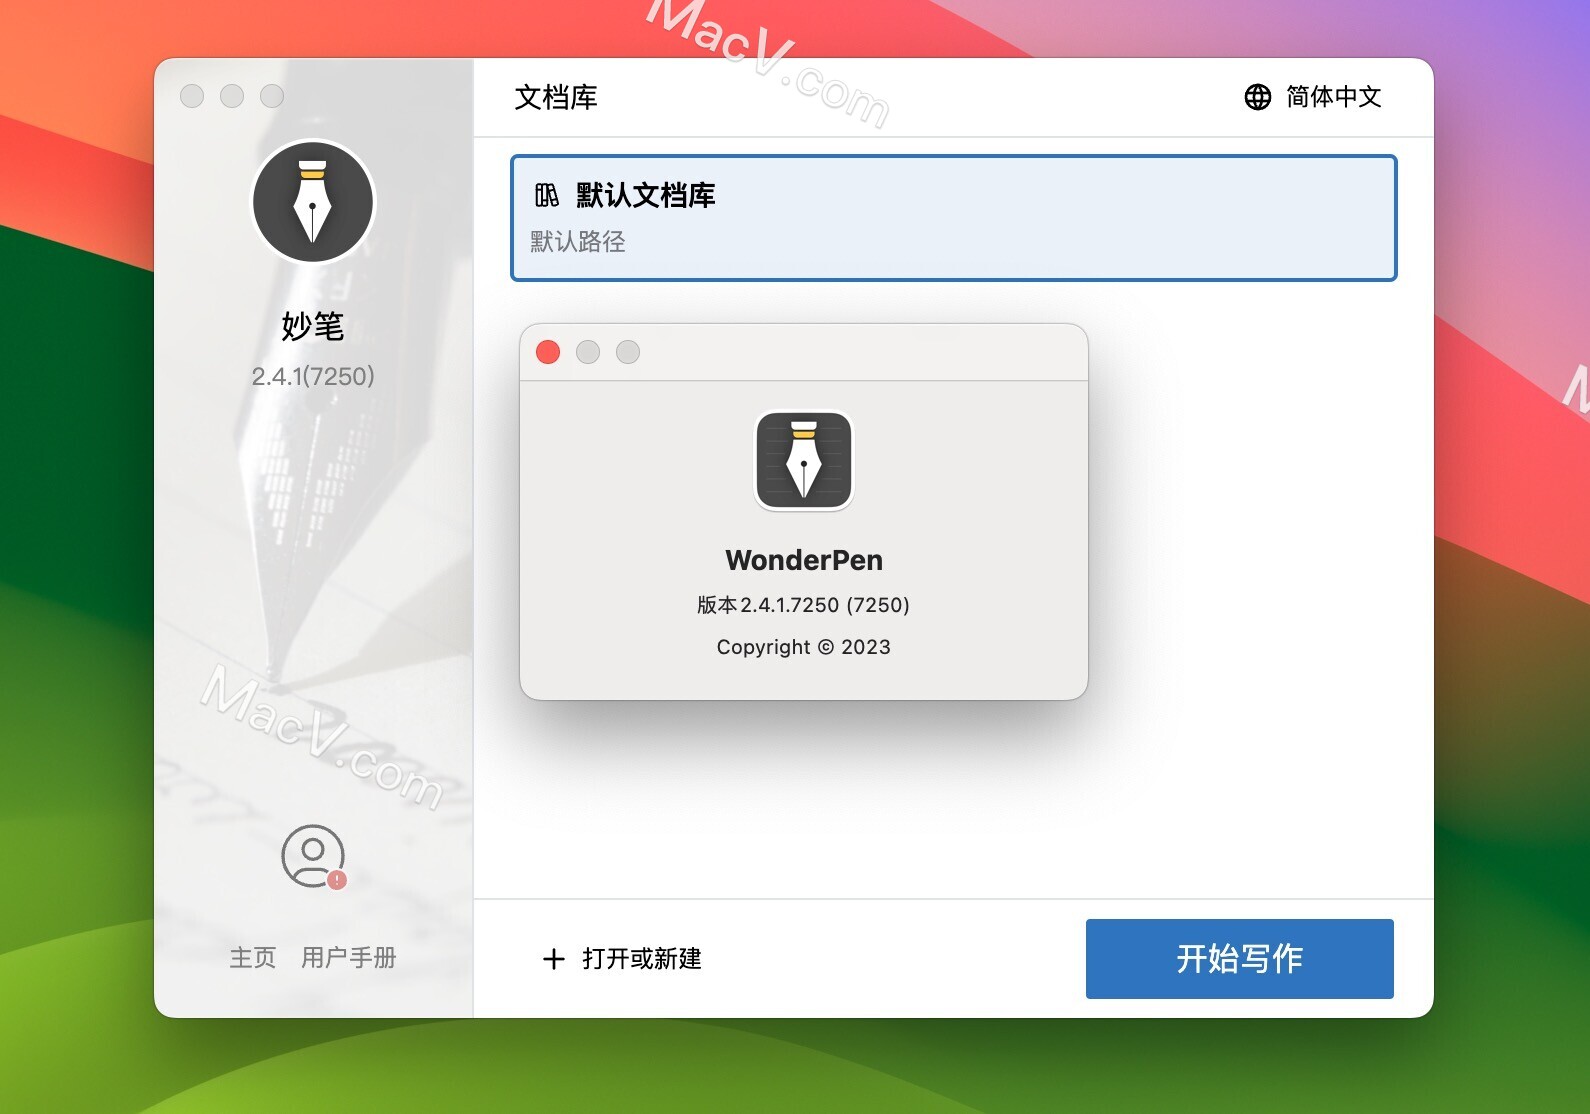
Task: Click the library books icon in 默认文档库
Action: (x=547, y=195)
